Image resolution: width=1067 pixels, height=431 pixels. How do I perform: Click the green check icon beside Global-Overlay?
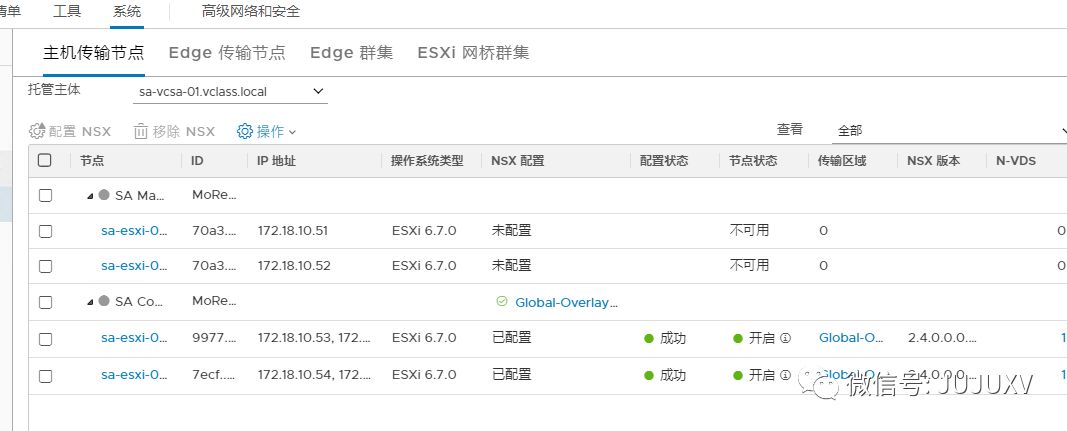click(502, 302)
